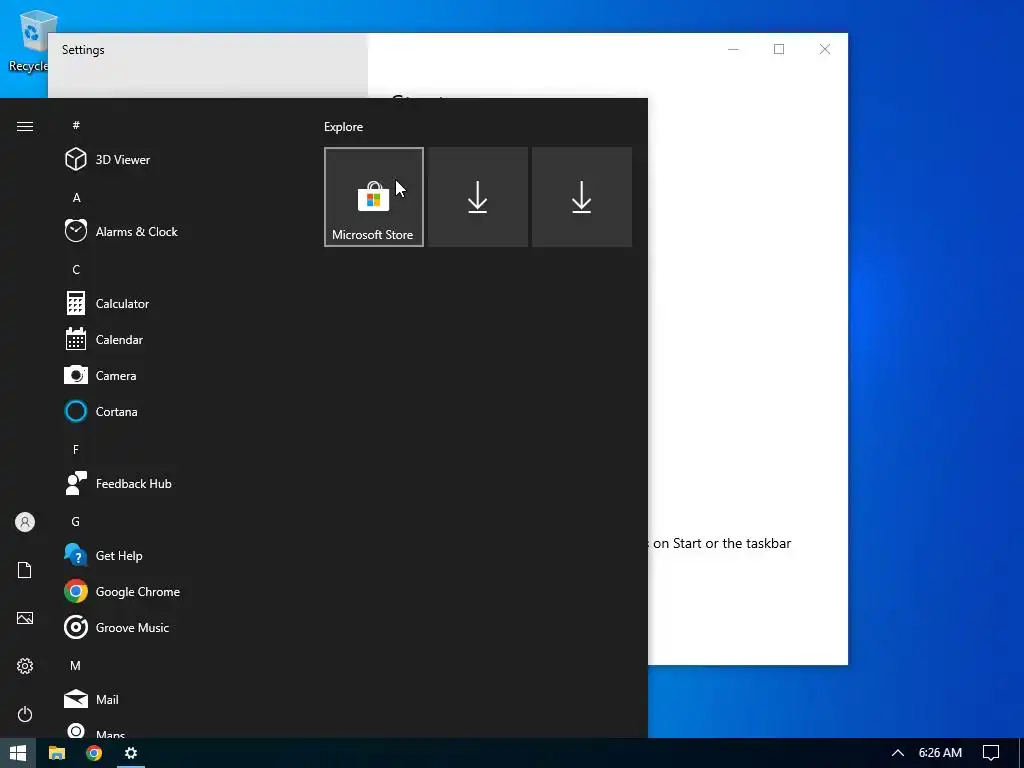1024x768 pixels.
Task: Maximize the Settings window
Action: [x=779, y=49]
